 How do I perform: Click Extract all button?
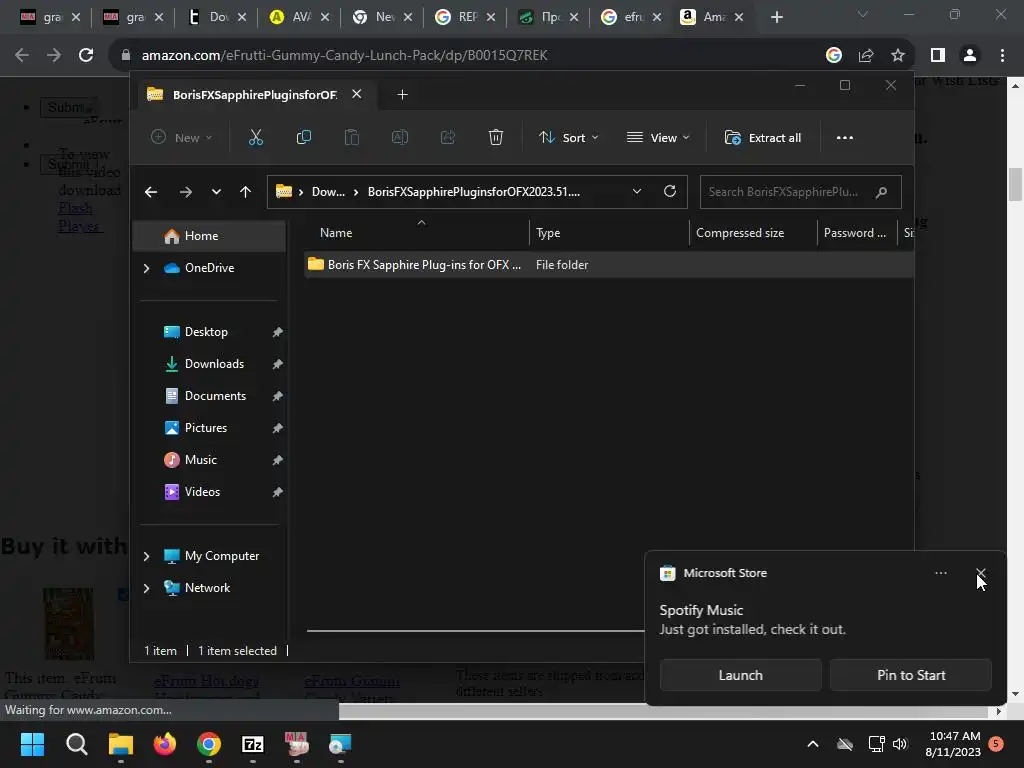(763, 137)
